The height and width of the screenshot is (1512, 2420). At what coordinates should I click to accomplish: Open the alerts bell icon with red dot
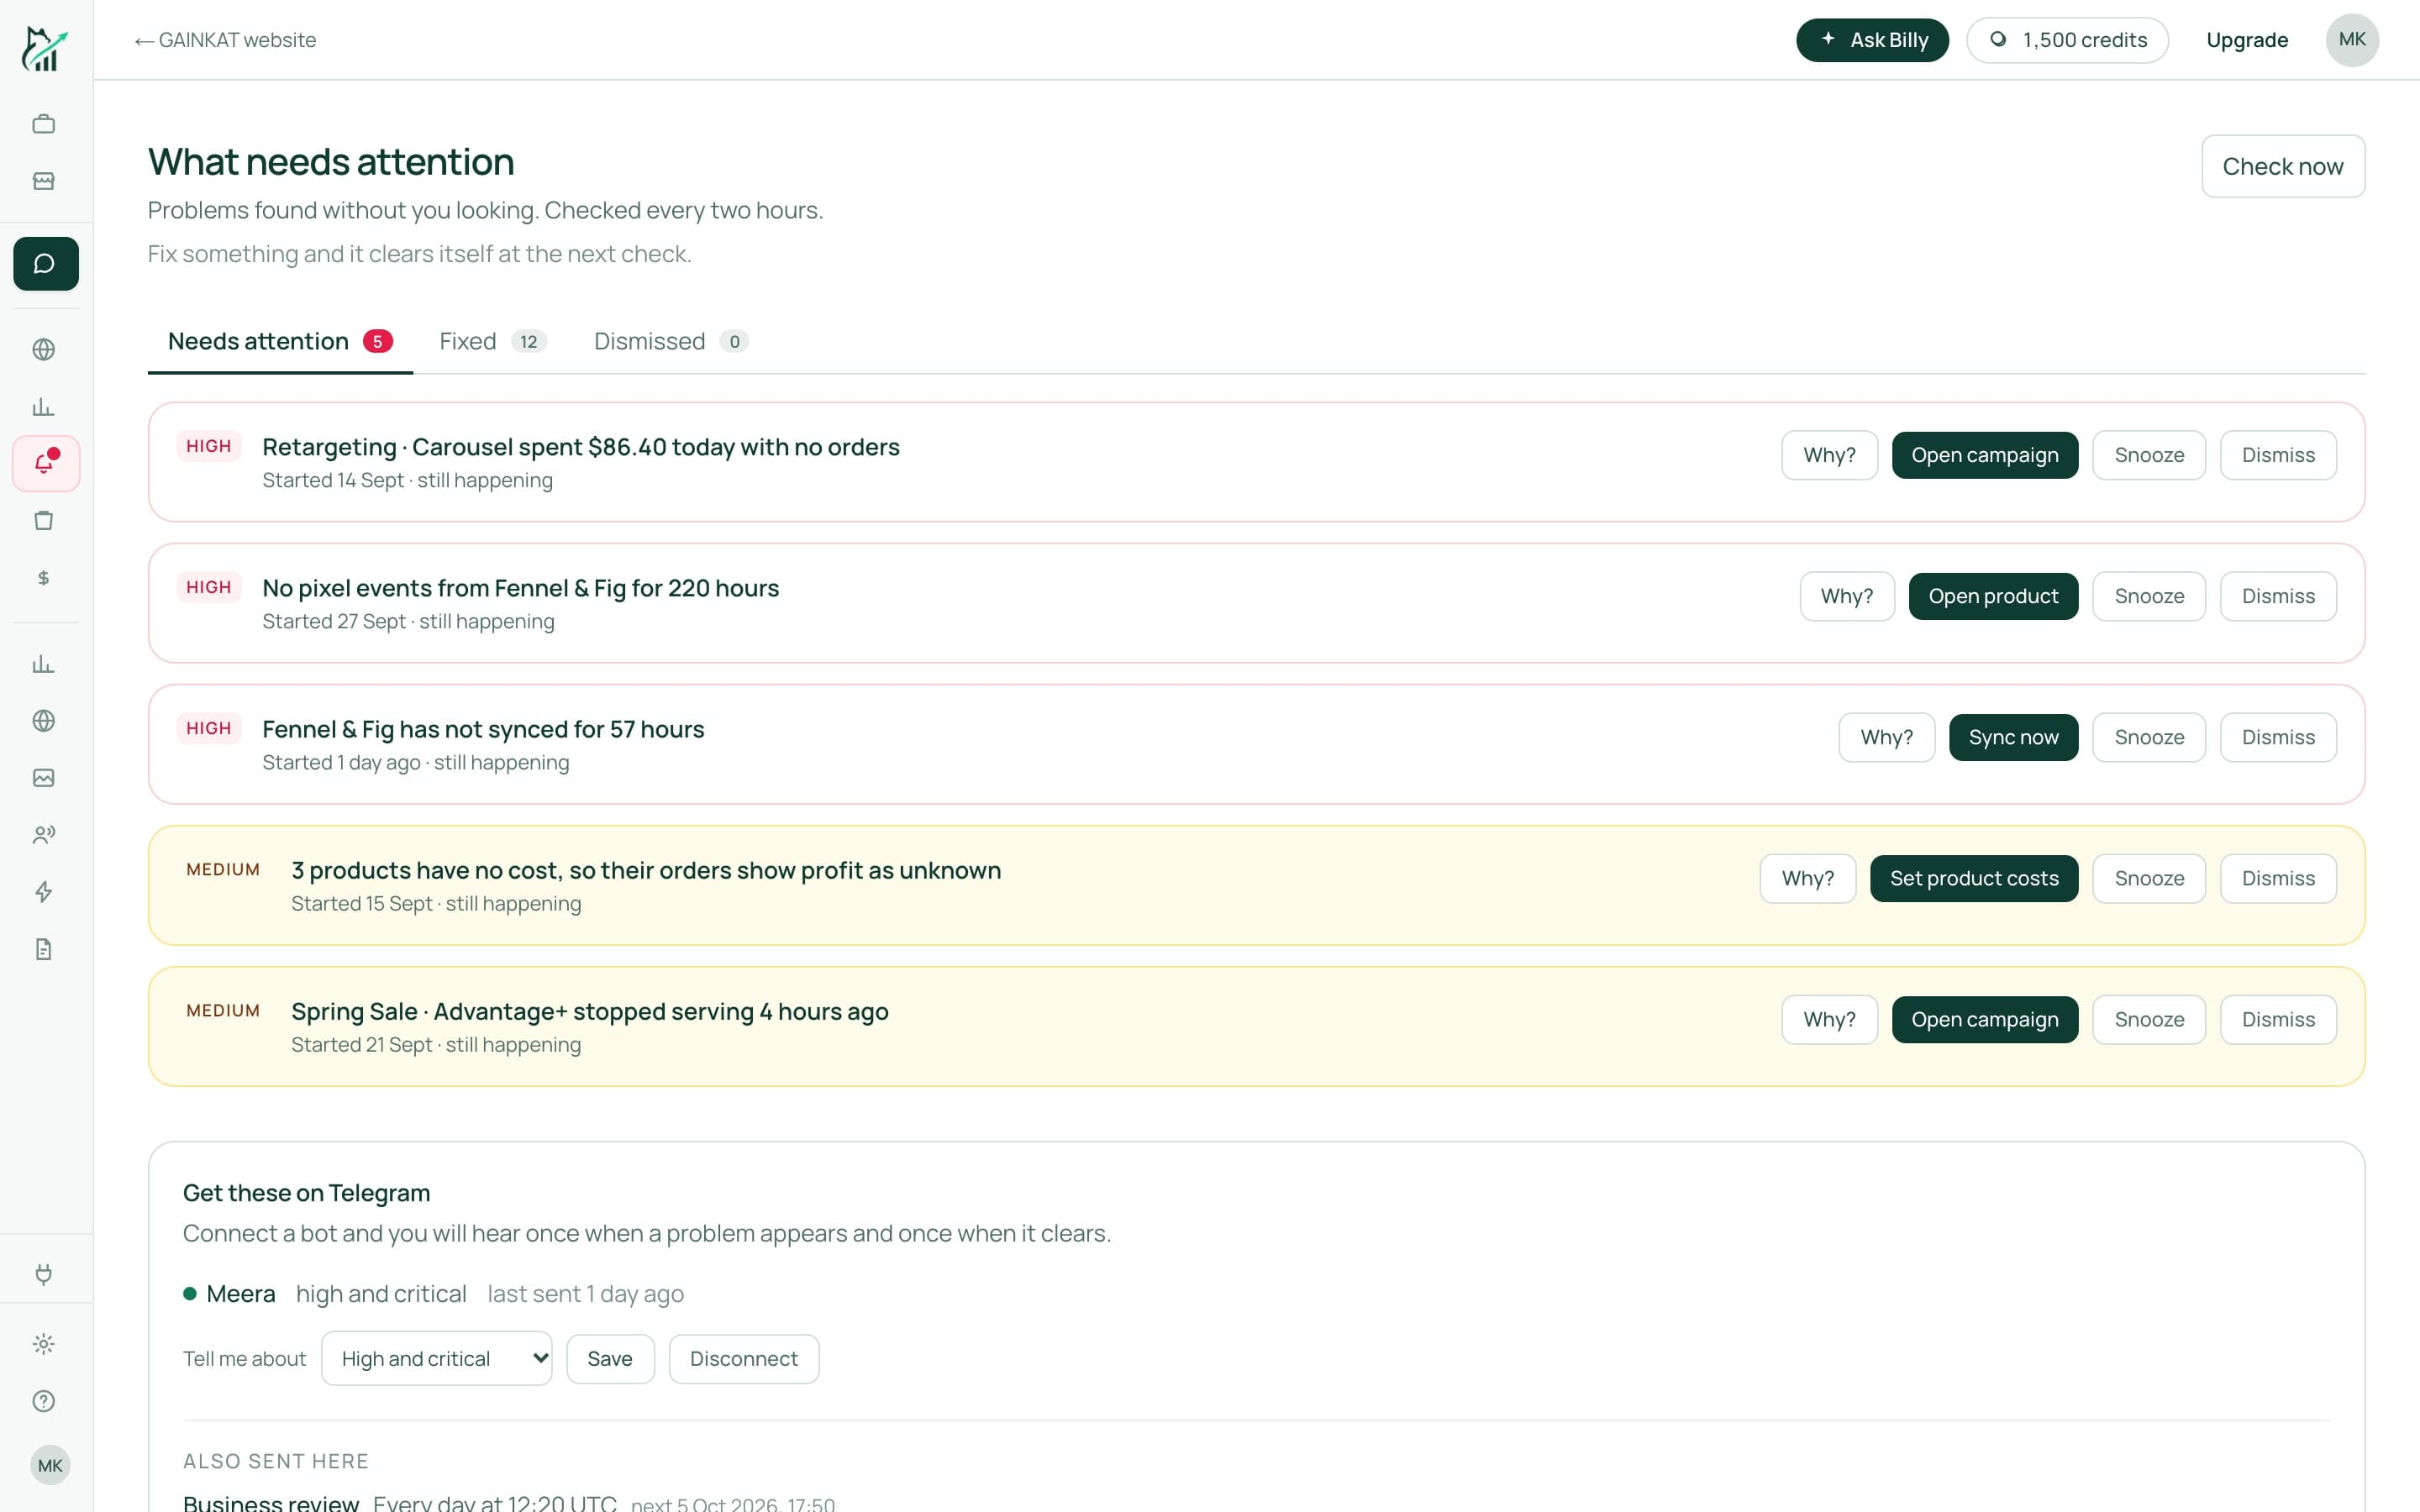pos(46,463)
